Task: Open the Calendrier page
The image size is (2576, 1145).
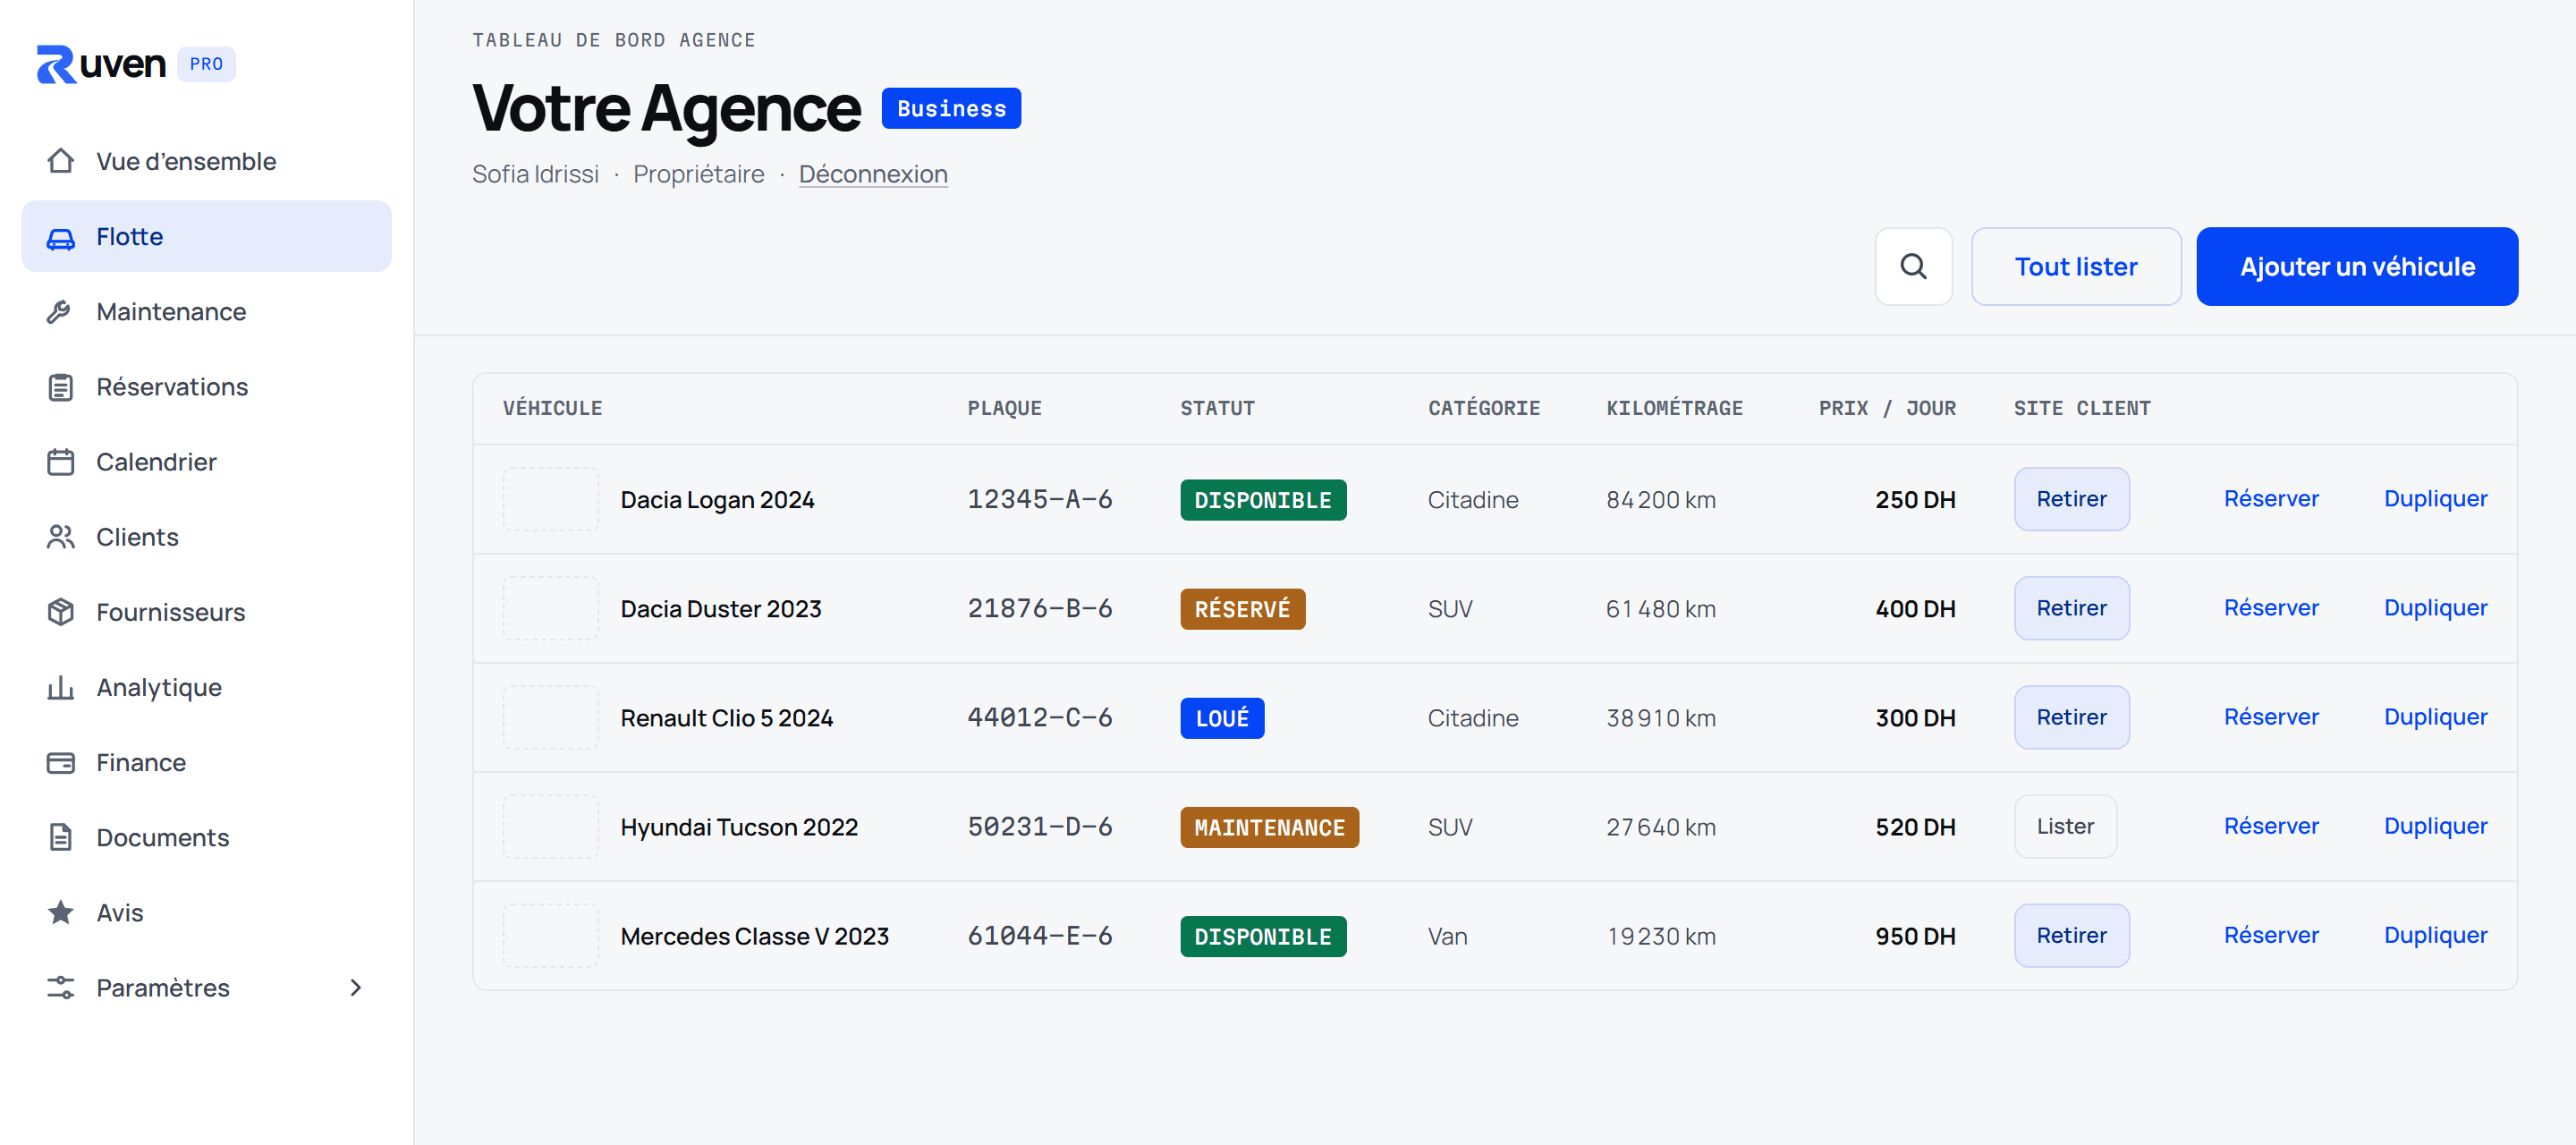Action: [x=206, y=462]
